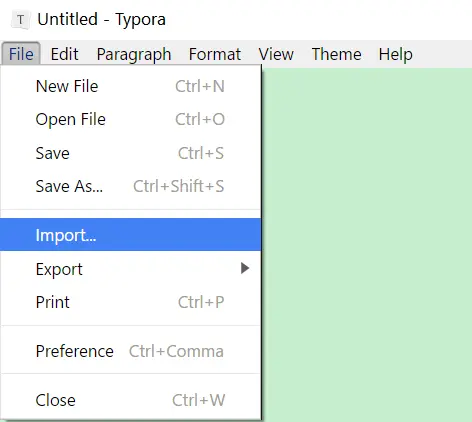
Task: Click Save in the File menu
Action: pos(130,153)
